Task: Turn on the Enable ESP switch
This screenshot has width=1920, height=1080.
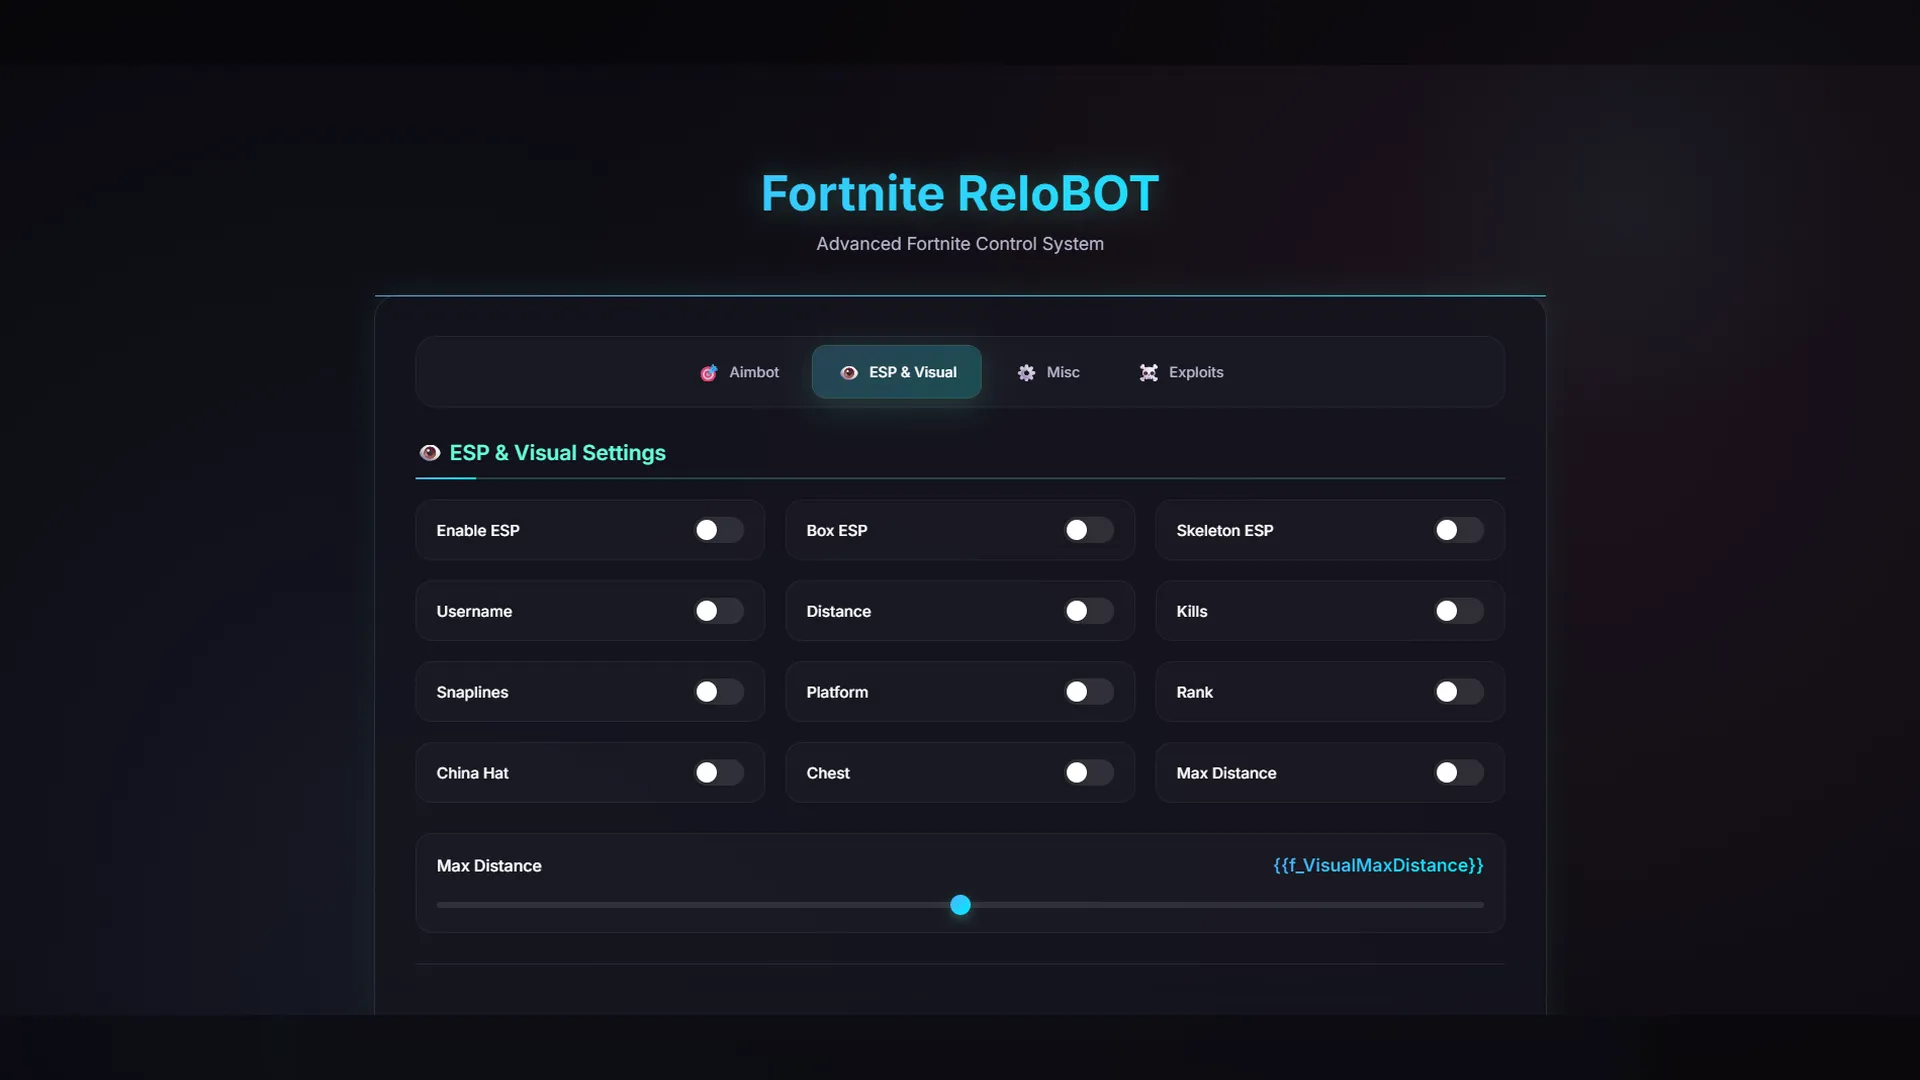Action: (x=719, y=530)
